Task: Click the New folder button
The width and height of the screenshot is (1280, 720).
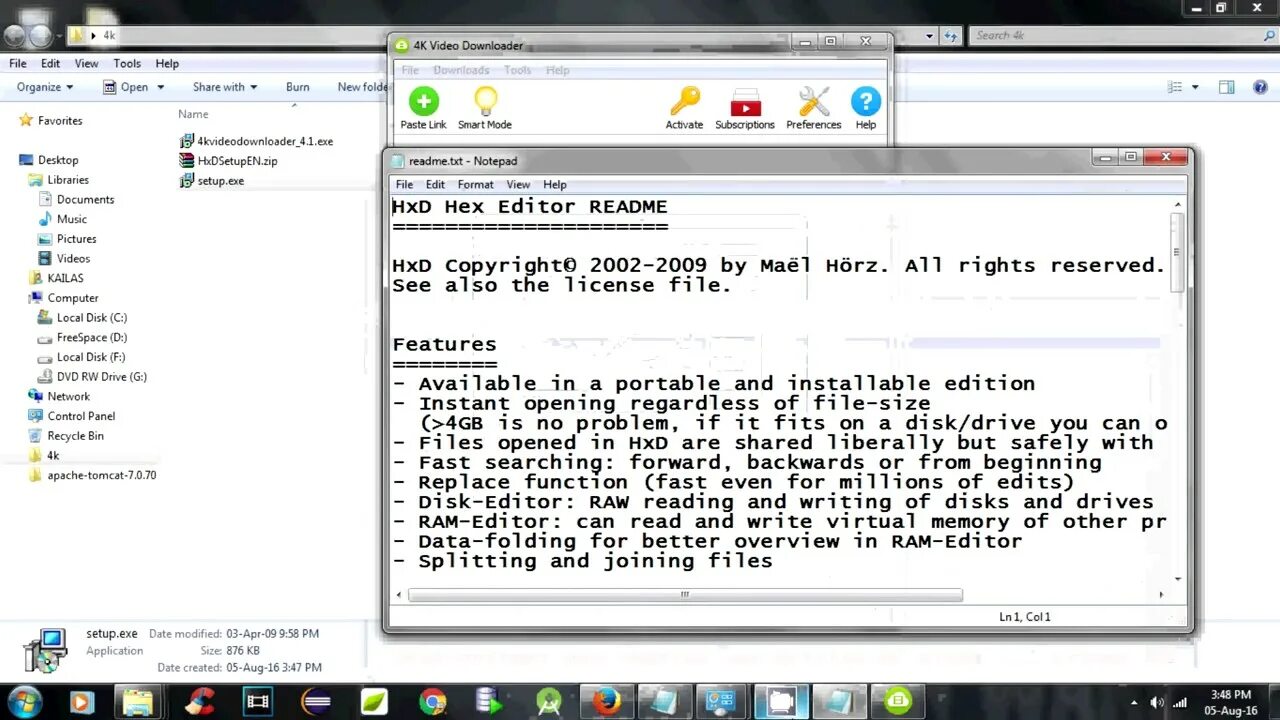Action: click(x=363, y=87)
